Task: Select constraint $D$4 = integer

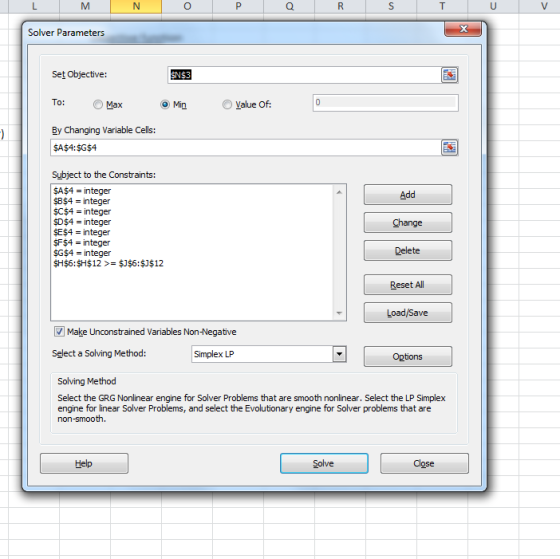Action: (82, 222)
